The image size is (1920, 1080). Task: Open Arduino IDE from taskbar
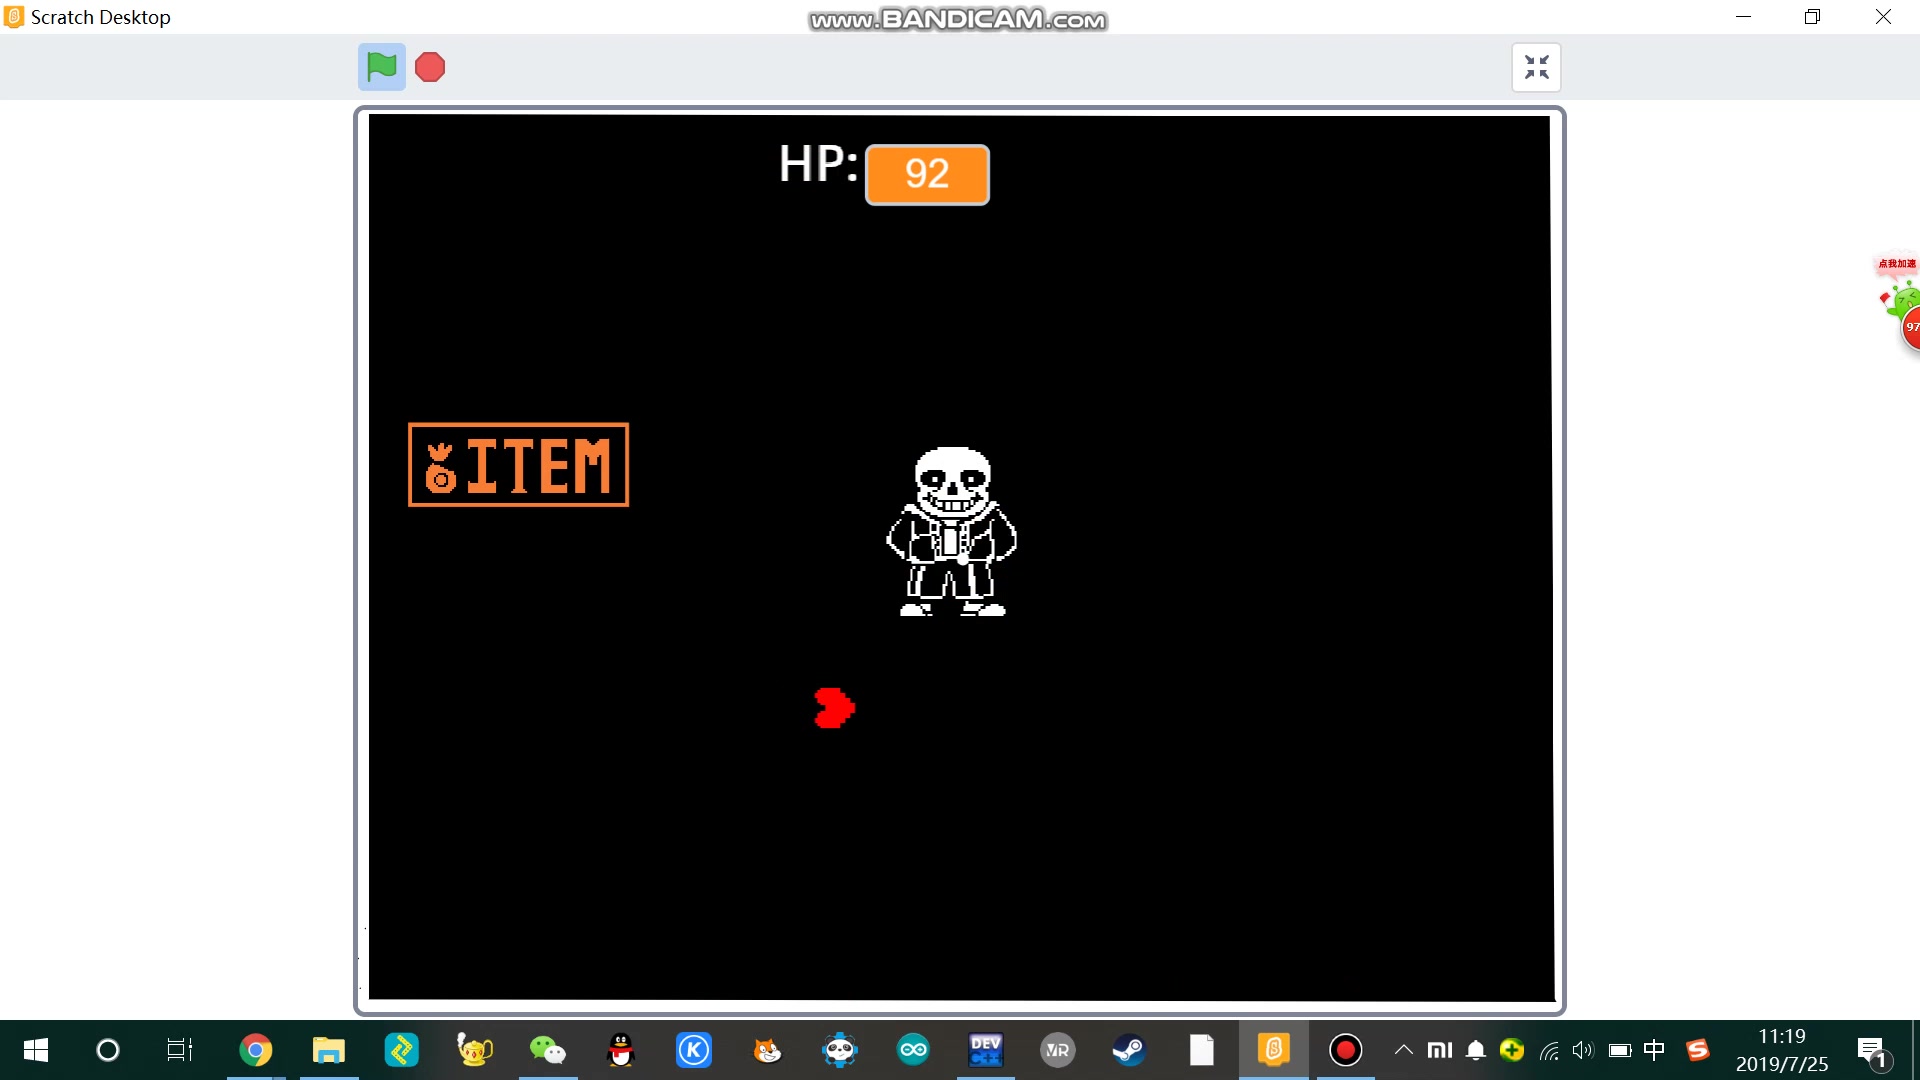coord(913,1050)
